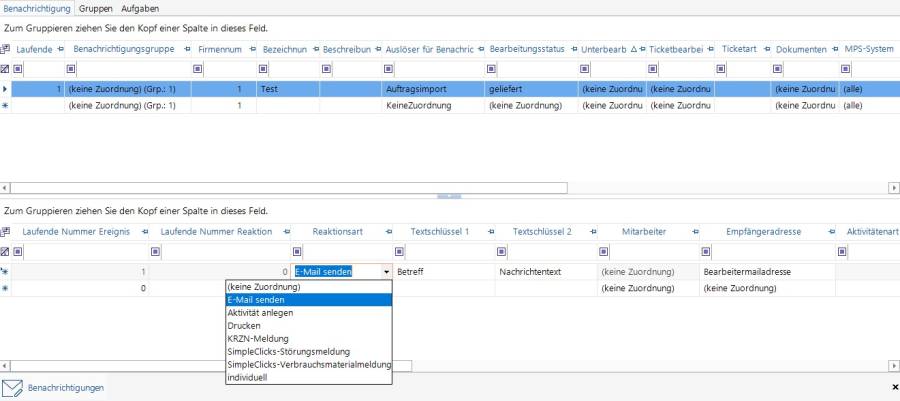Sort by Ticketart column header

[738, 49]
